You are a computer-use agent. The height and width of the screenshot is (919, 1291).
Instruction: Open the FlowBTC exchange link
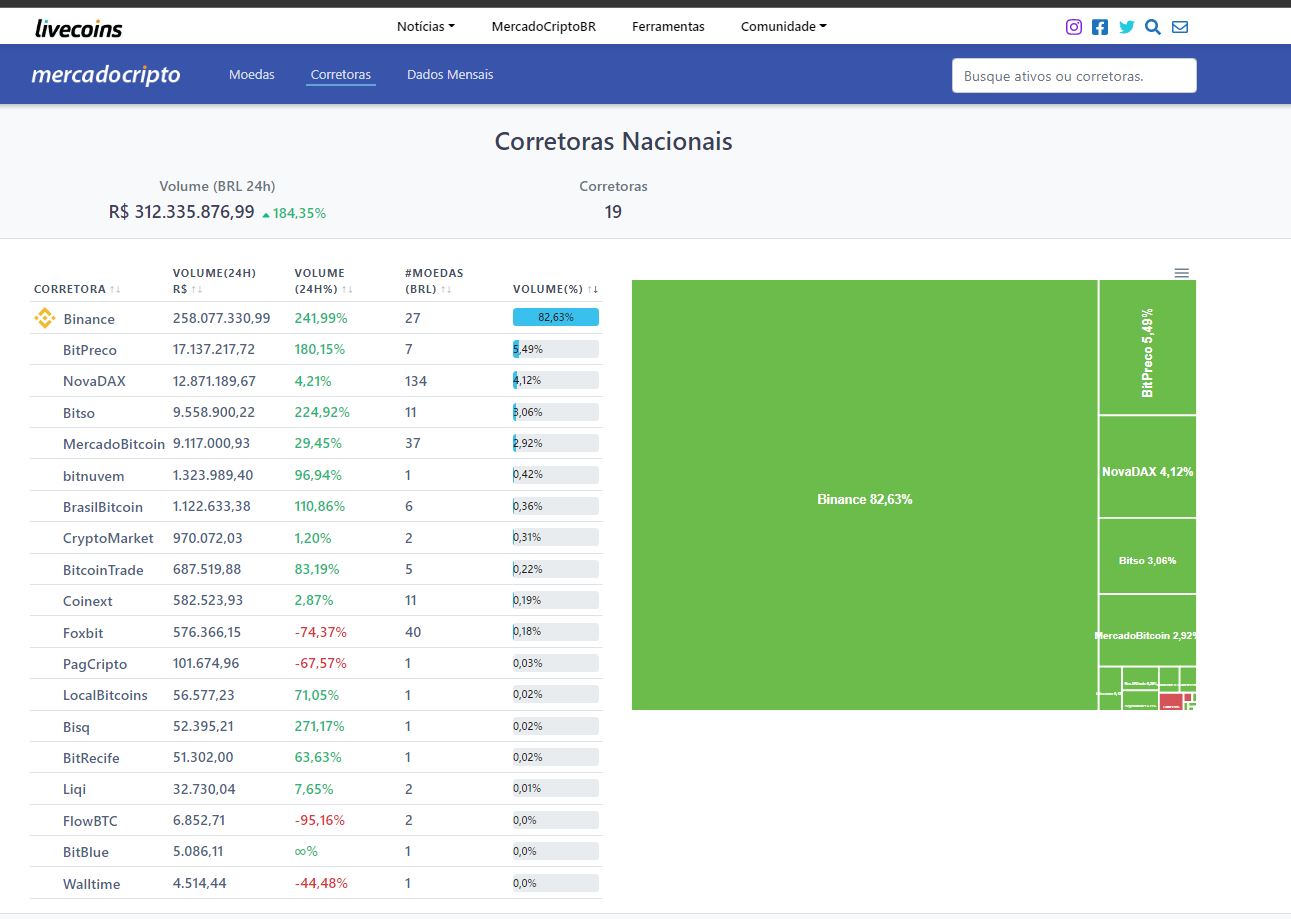[90, 821]
